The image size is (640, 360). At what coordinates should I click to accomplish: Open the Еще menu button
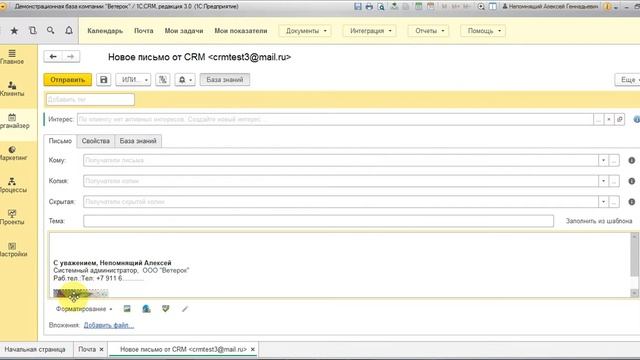pos(629,80)
